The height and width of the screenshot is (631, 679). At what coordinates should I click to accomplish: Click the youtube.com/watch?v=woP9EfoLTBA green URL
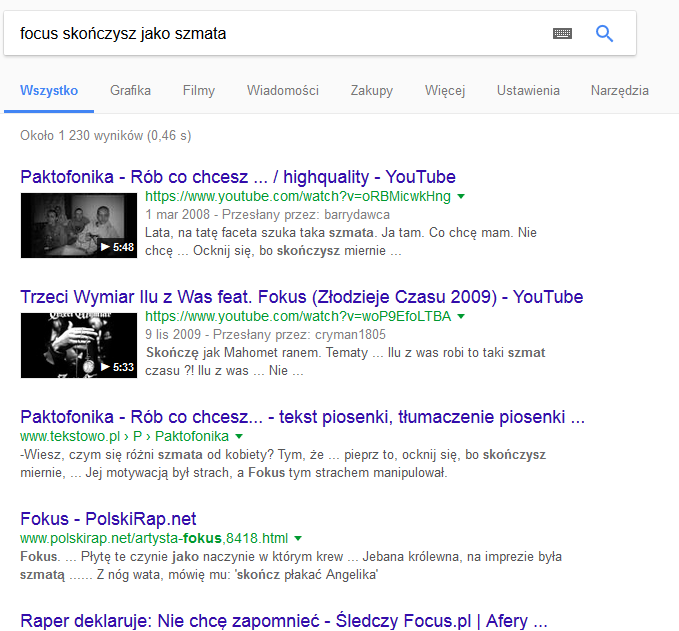click(298, 317)
